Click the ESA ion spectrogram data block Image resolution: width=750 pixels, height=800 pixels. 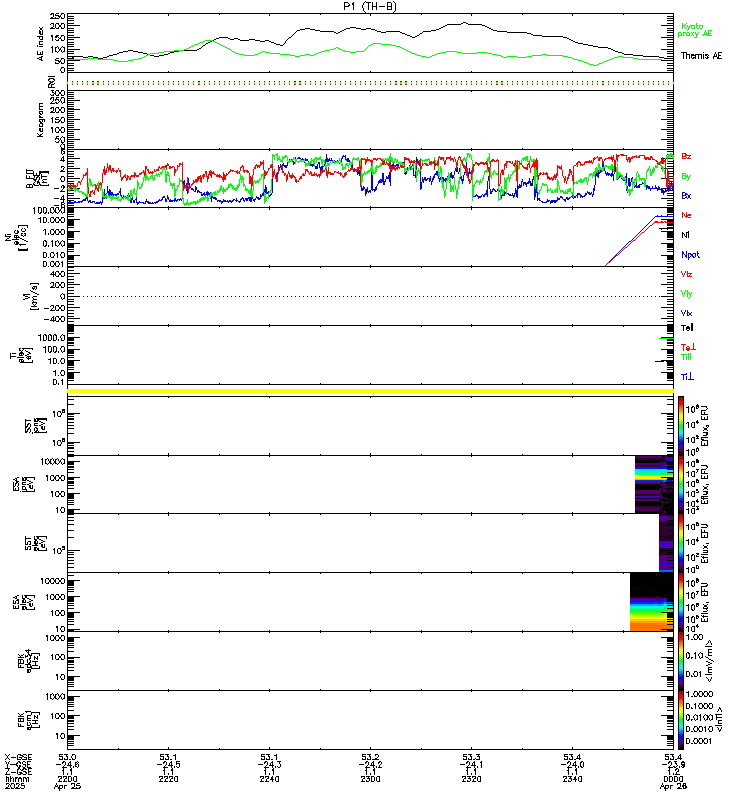[x=654, y=485]
